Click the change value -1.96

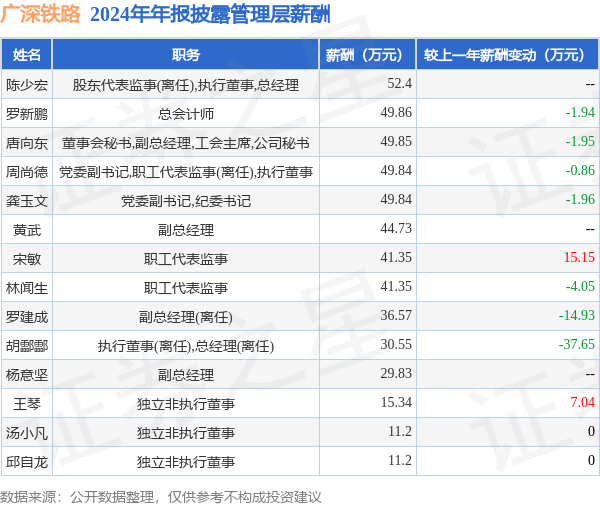point(580,199)
